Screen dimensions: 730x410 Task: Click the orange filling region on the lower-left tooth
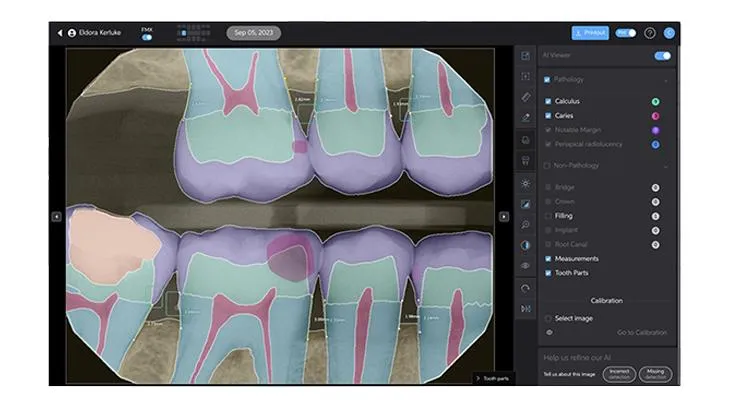pyautogui.click(x=112, y=244)
